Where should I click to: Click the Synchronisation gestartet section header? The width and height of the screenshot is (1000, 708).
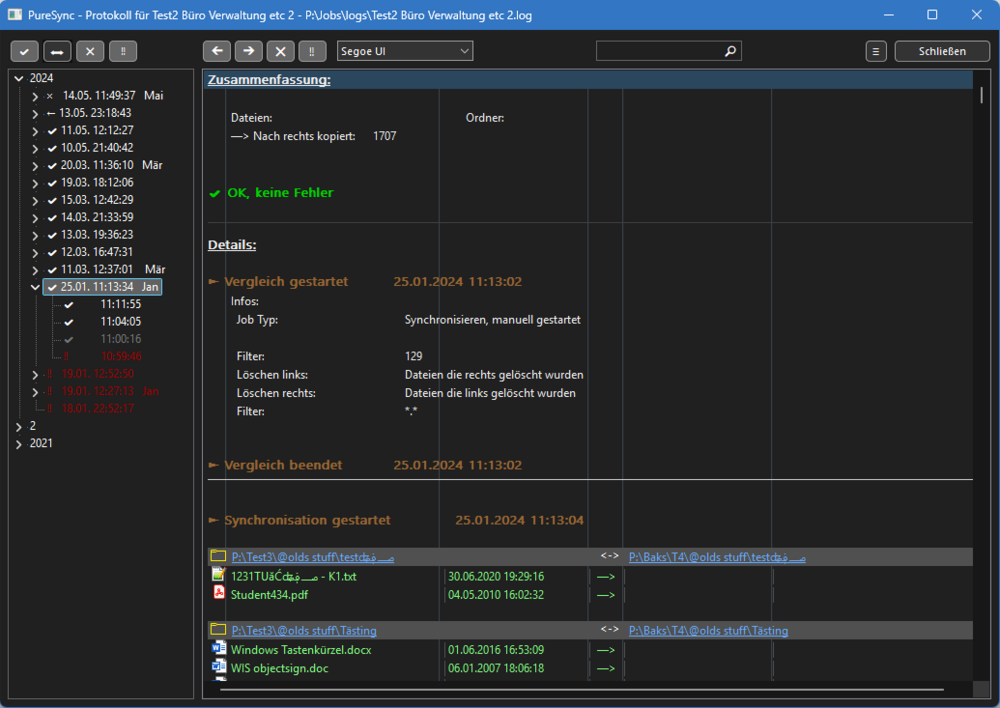pos(307,520)
